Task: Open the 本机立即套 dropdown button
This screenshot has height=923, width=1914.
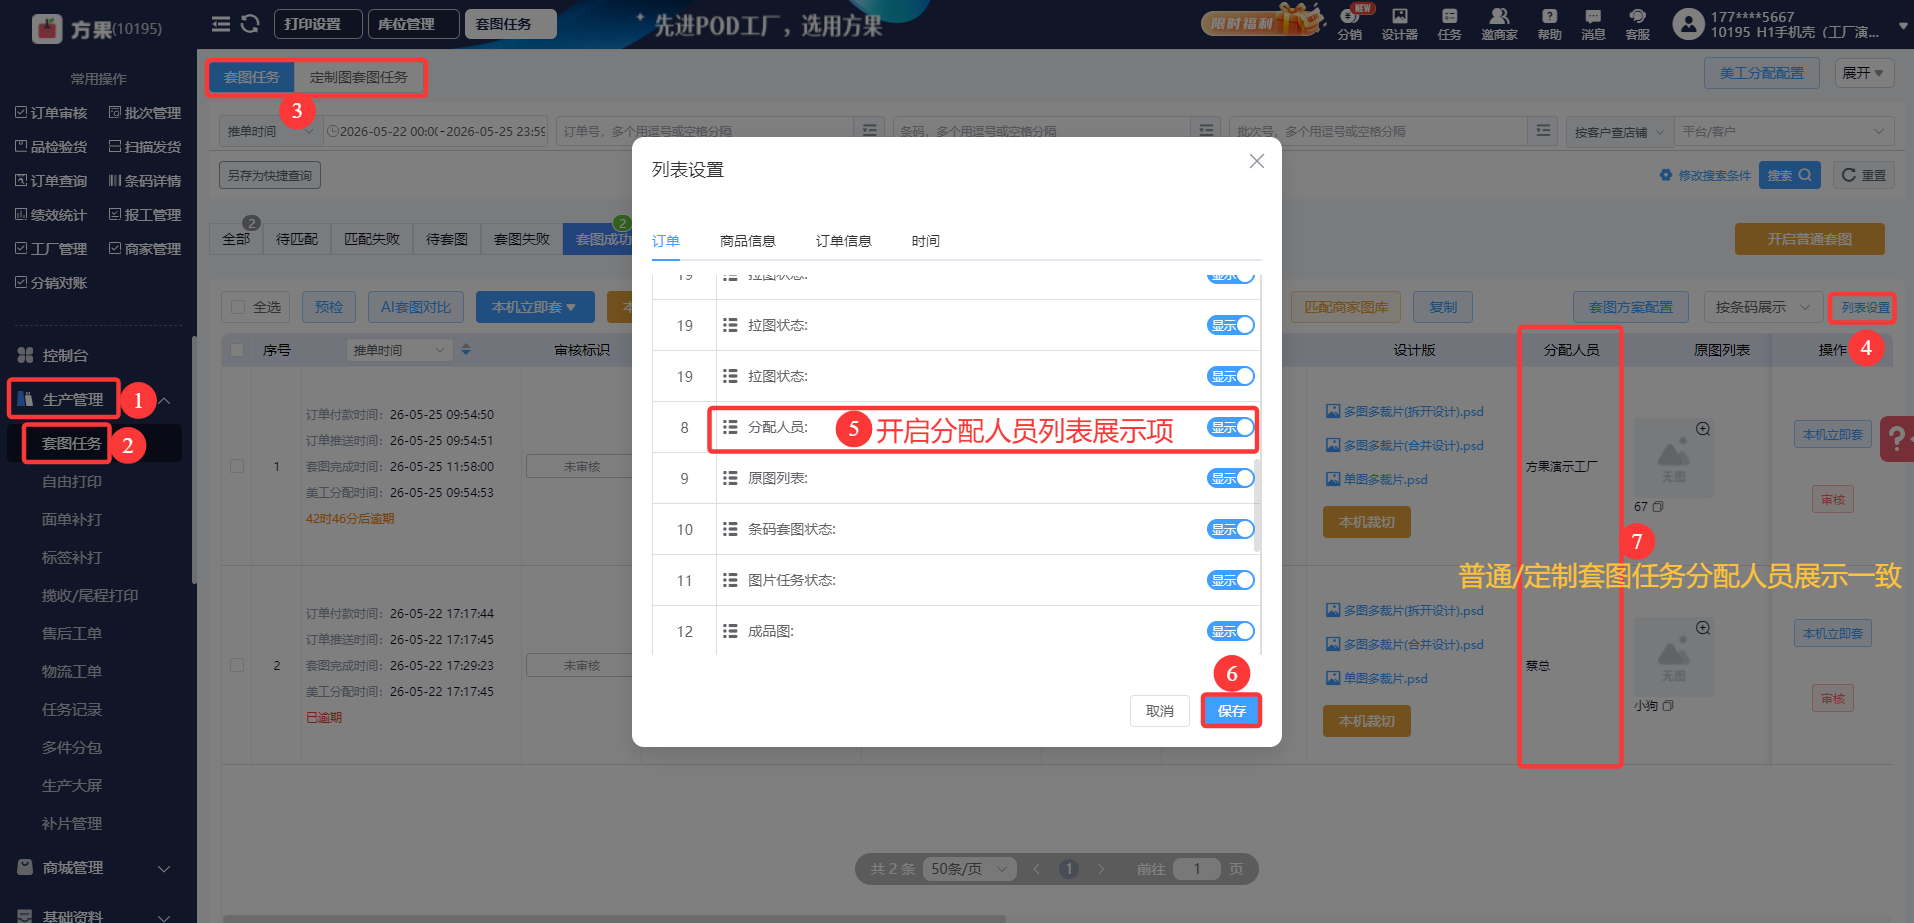Action: (x=534, y=307)
